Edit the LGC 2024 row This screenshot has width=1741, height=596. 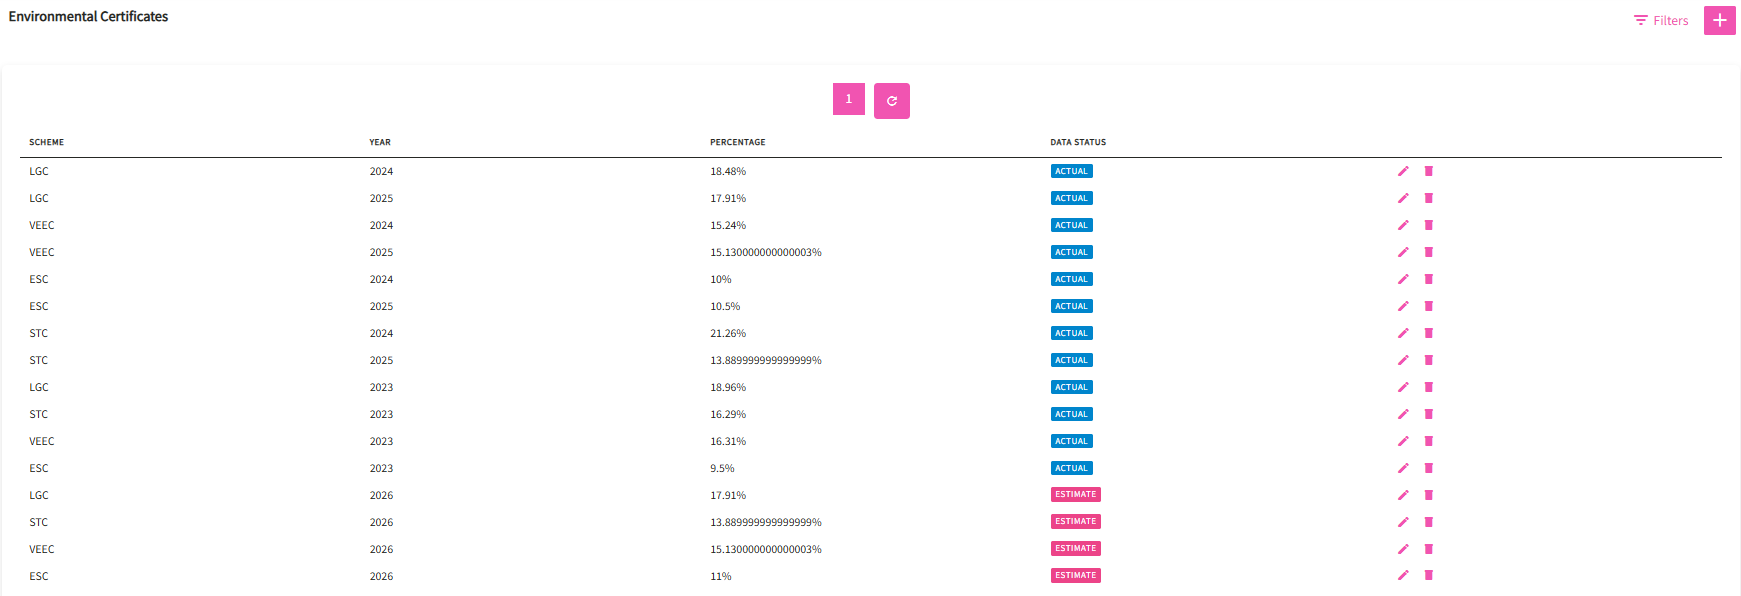point(1403,171)
